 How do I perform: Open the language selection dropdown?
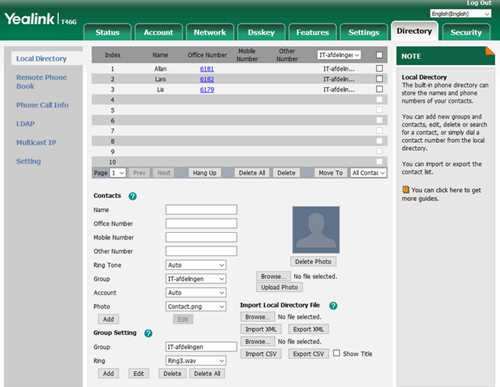(x=460, y=14)
